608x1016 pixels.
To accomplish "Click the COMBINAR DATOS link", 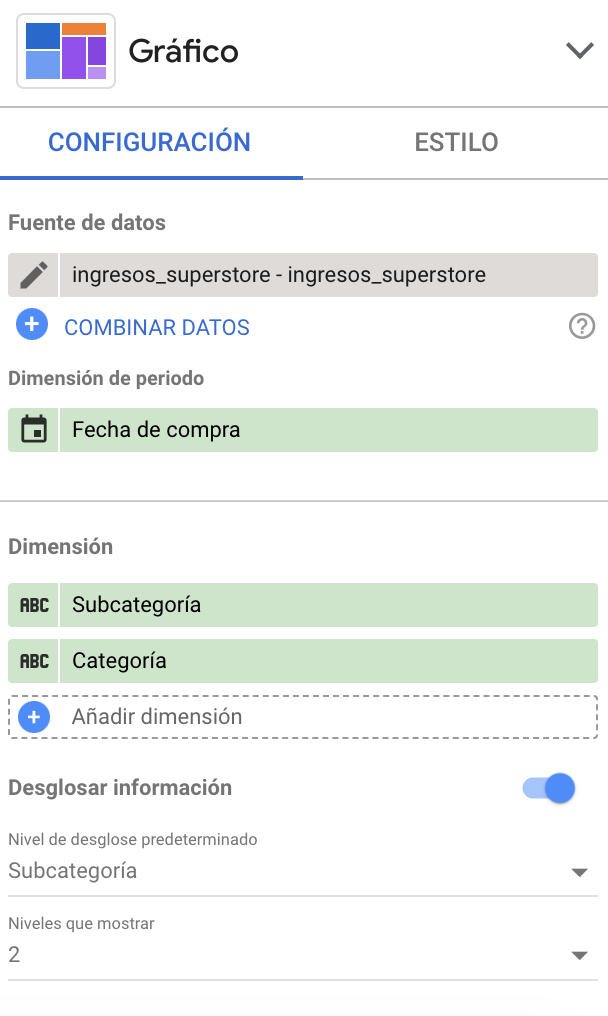I will coord(157,327).
